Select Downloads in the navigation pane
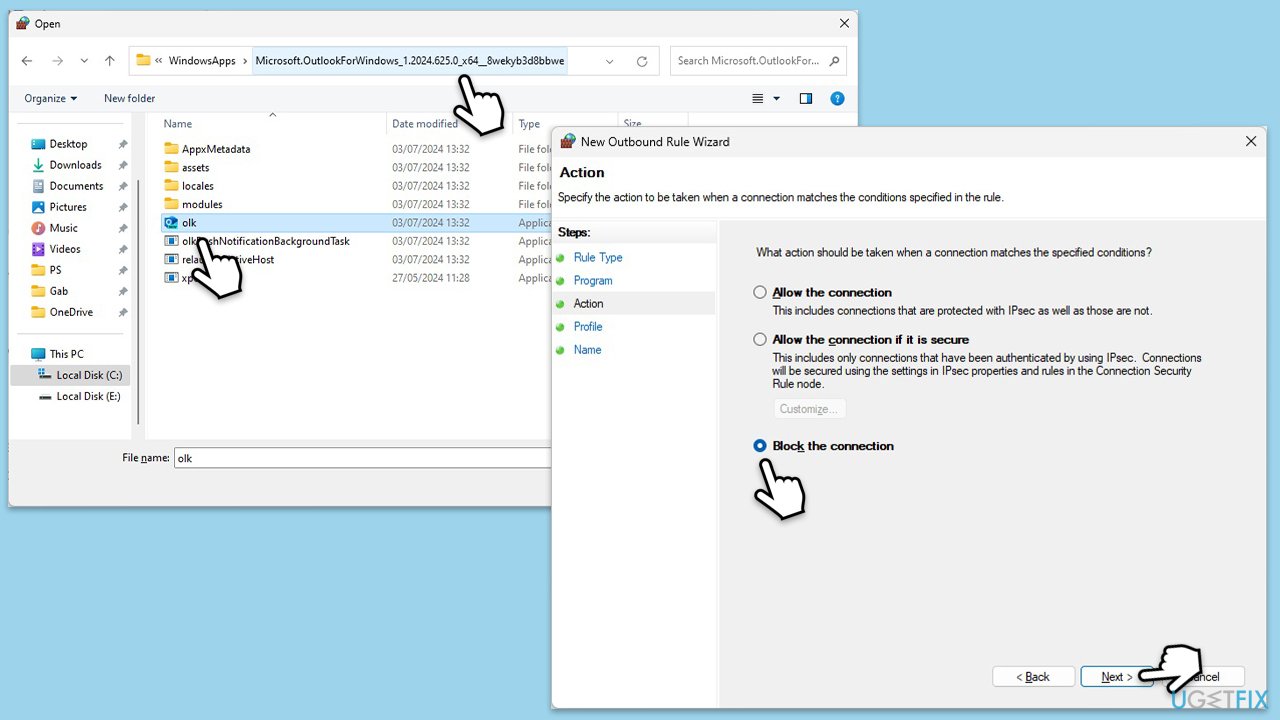The width and height of the screenshot is (1280, 720). click(76, 165)
